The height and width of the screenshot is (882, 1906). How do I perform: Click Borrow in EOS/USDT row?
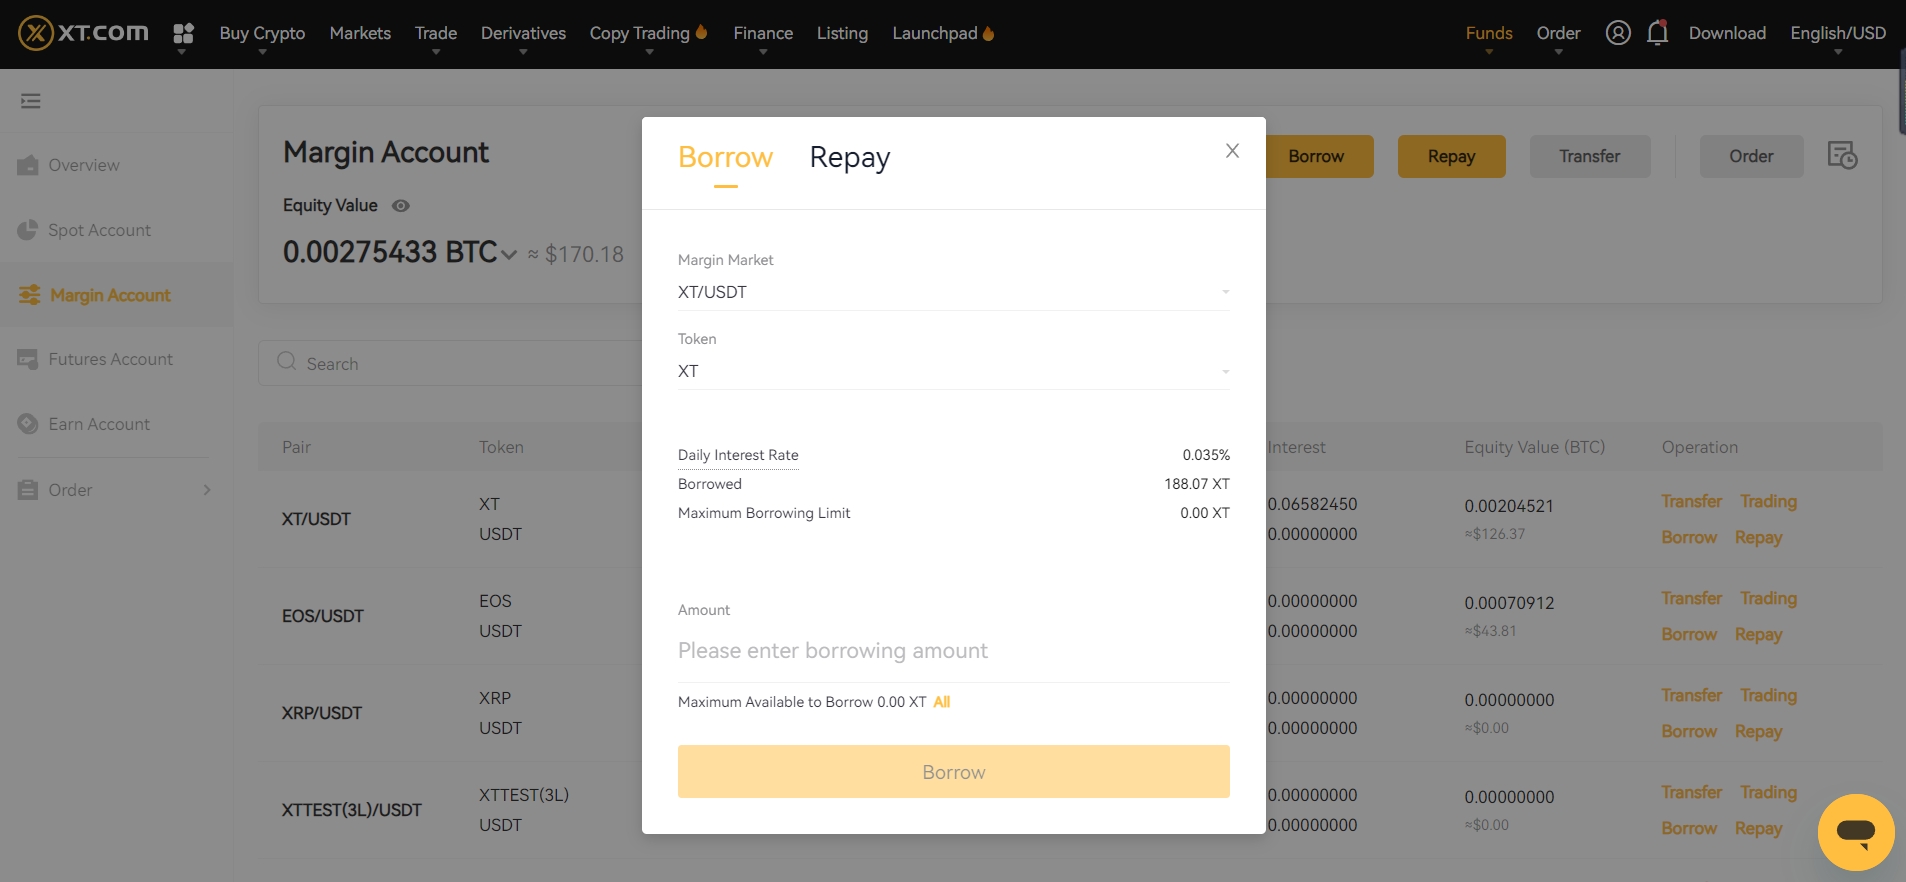point(1689,634)
